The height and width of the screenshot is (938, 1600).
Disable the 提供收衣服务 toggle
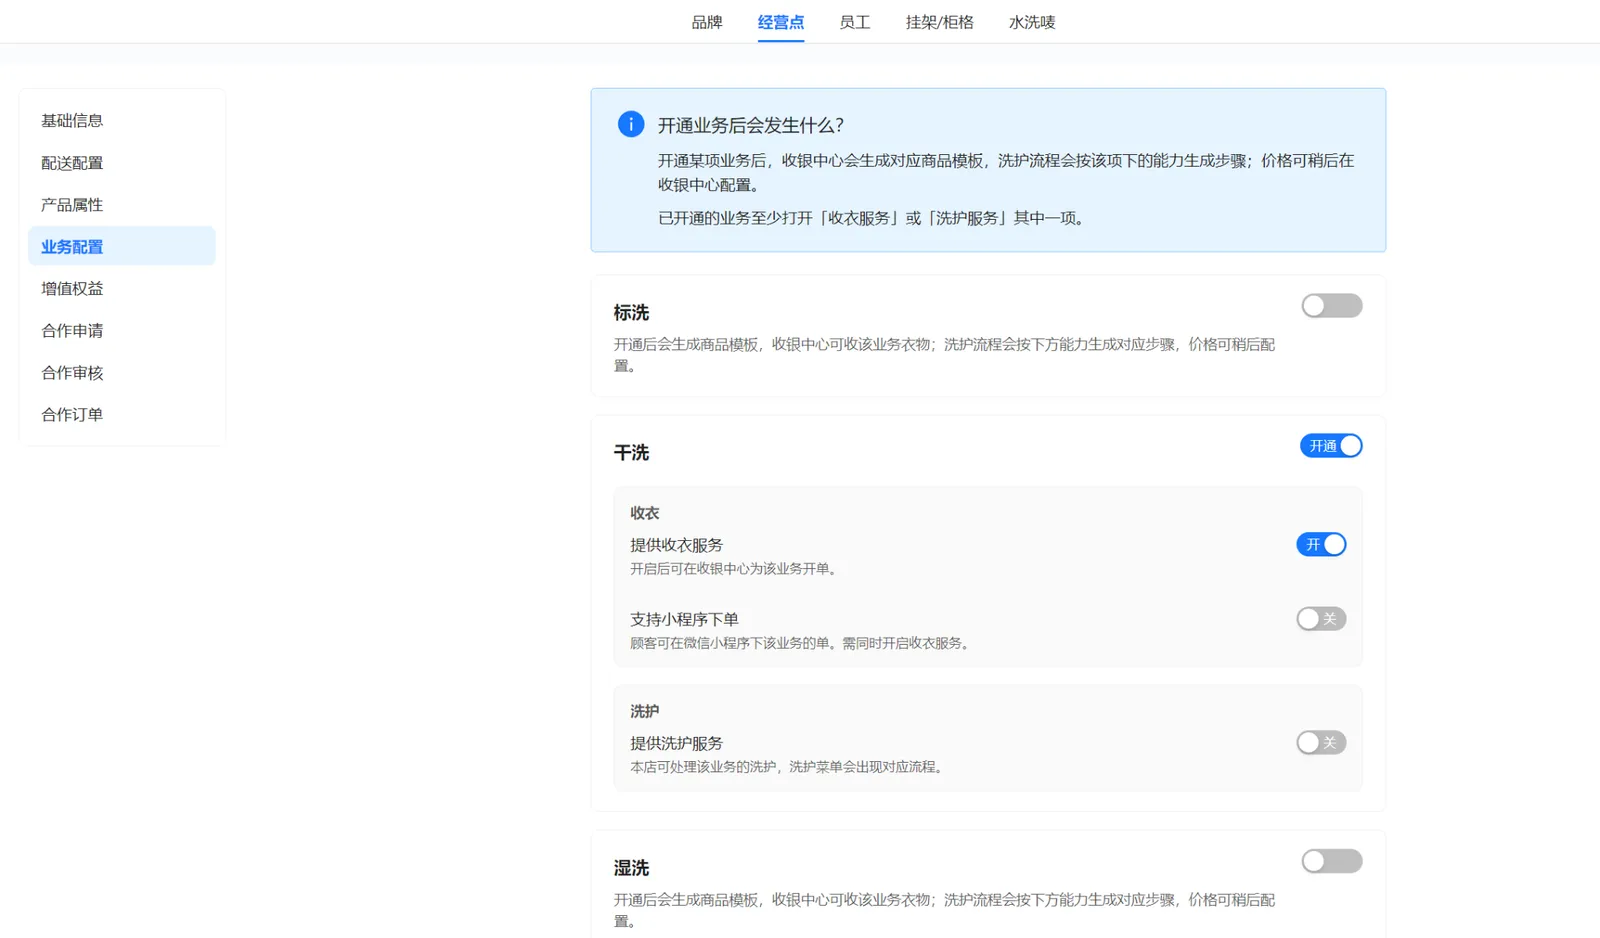coord(1321,545)
